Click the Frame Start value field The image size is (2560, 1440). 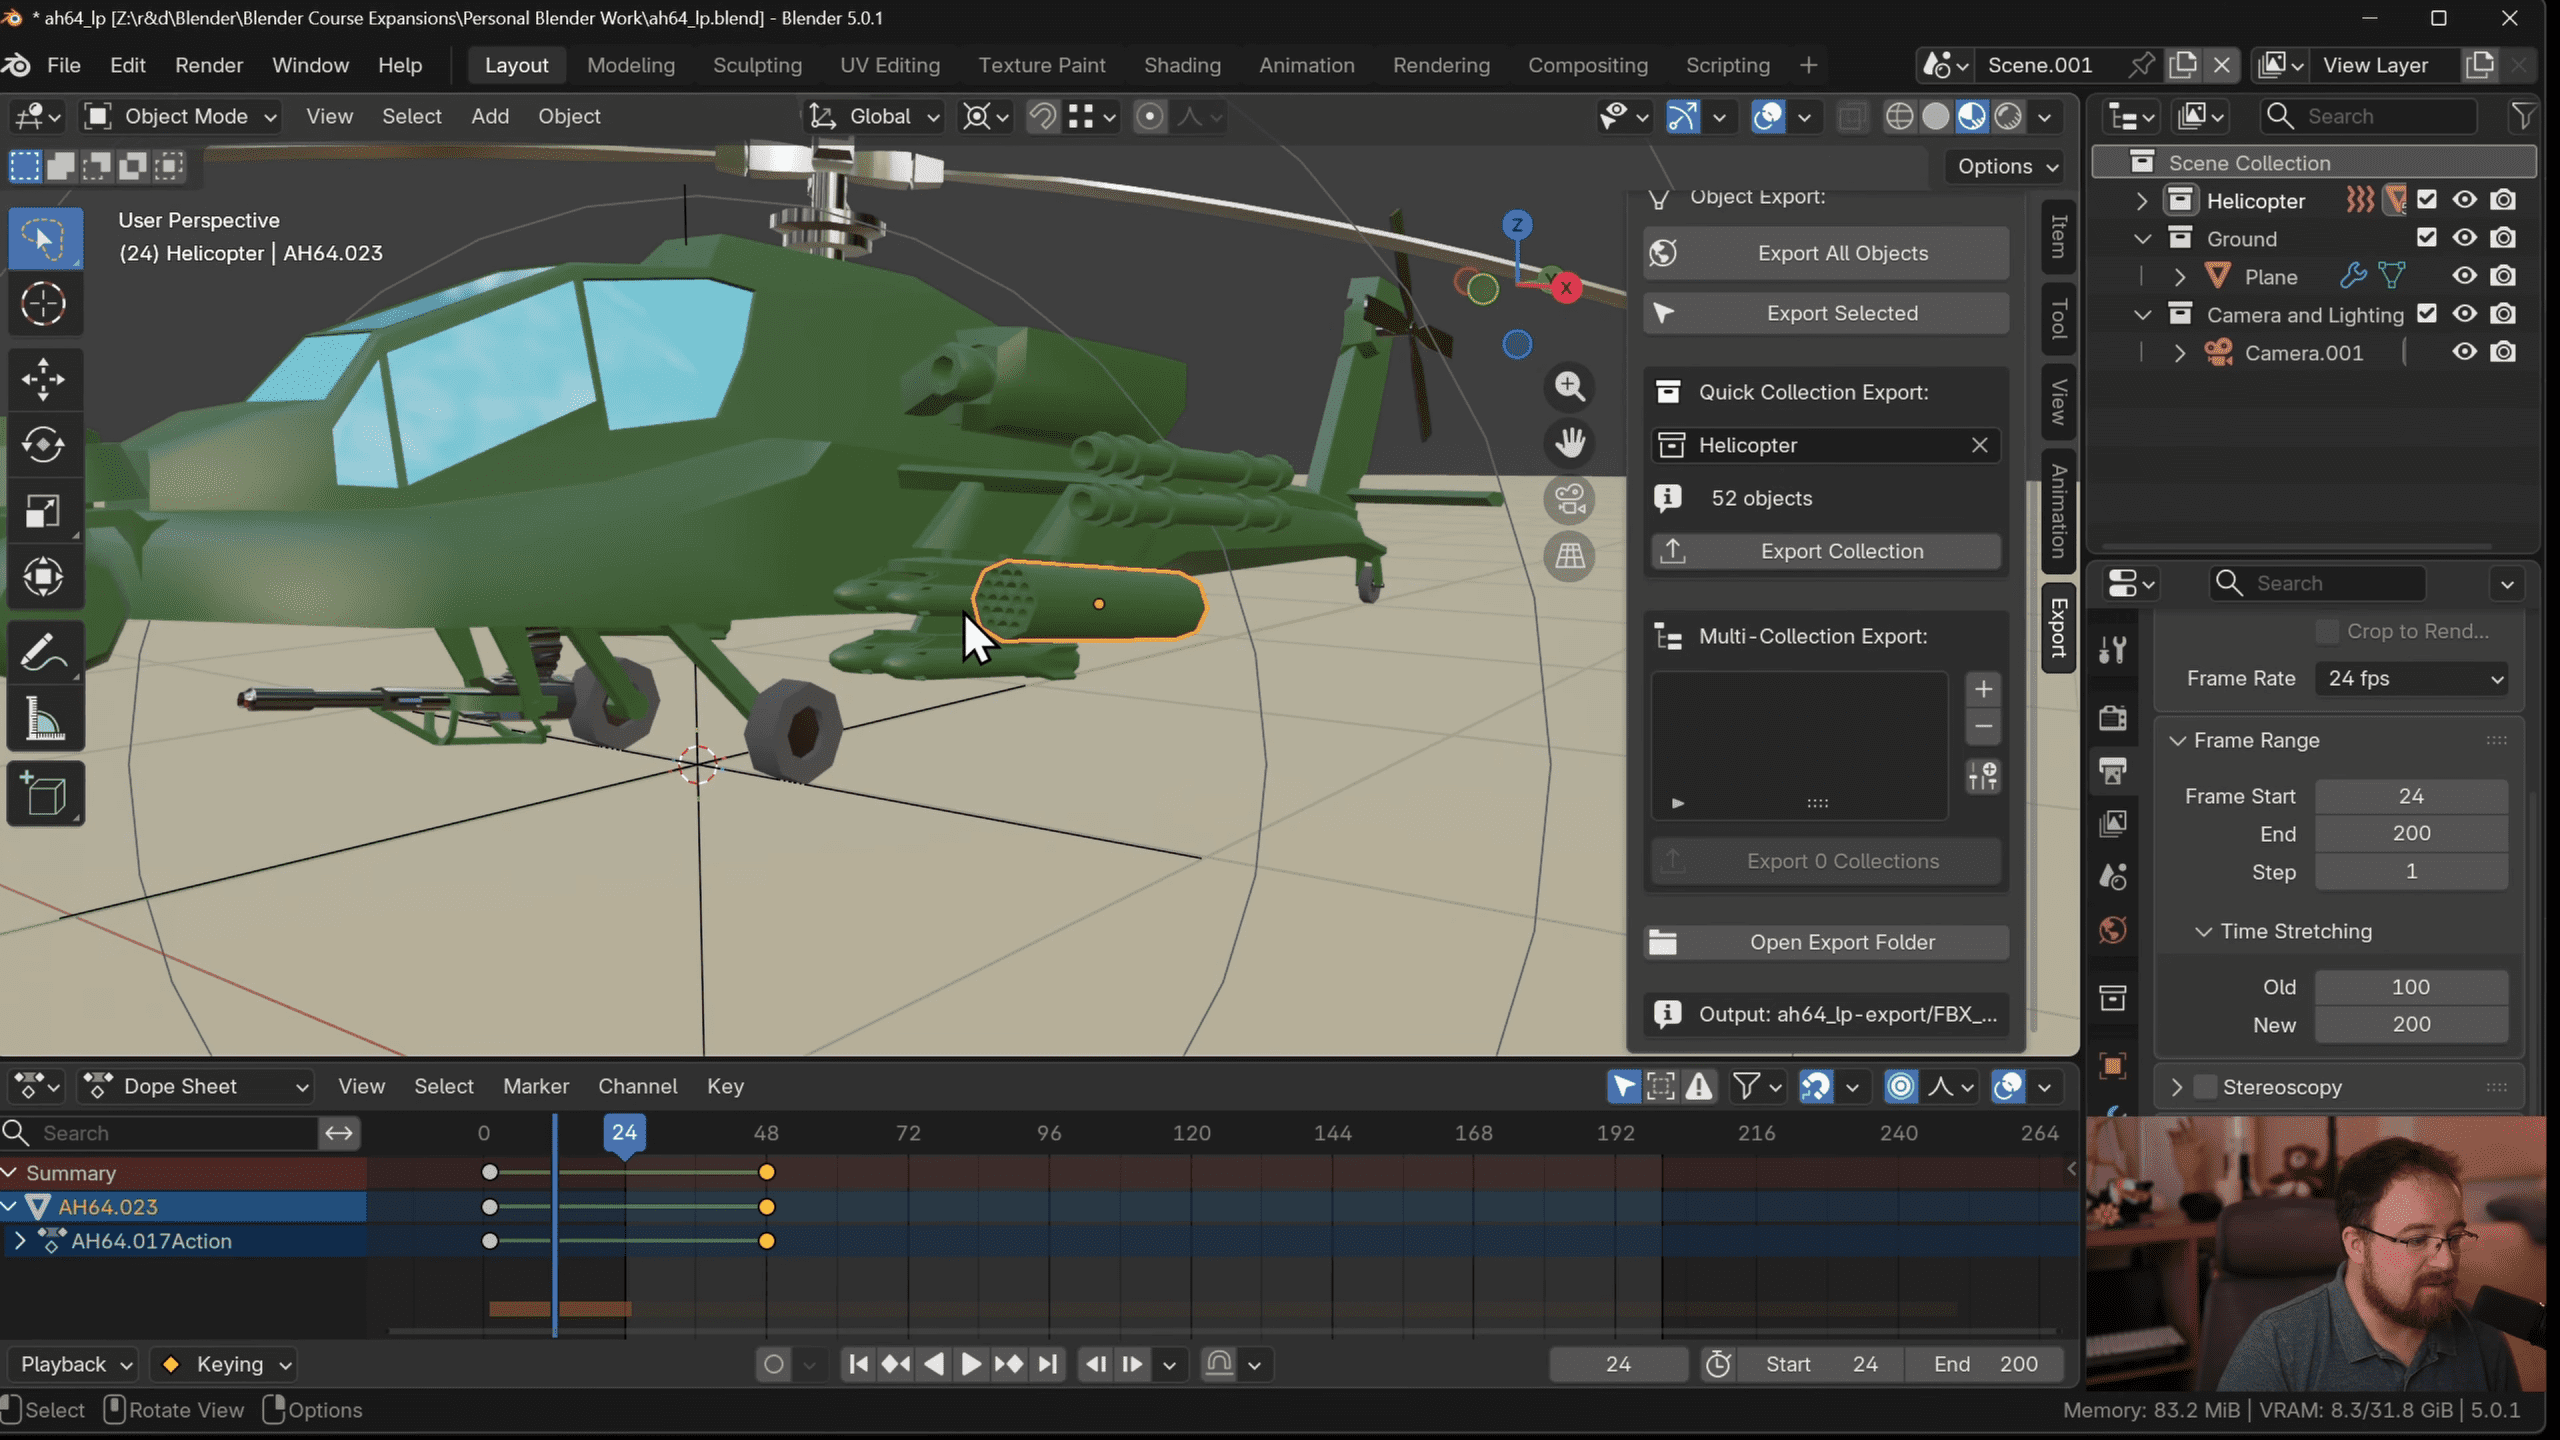[x=2411, y=796]
